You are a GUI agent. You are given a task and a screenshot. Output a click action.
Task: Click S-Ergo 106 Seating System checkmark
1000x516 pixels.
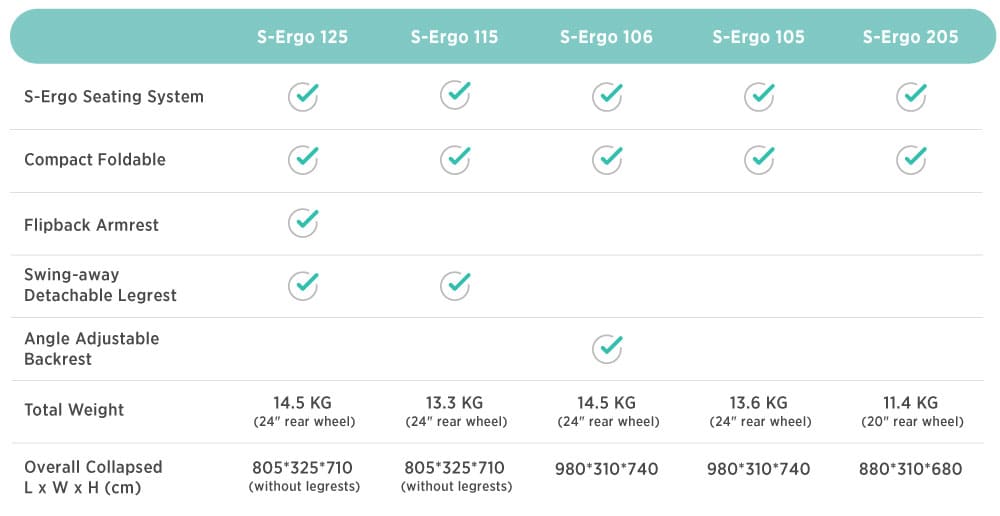tap(607, 96)
